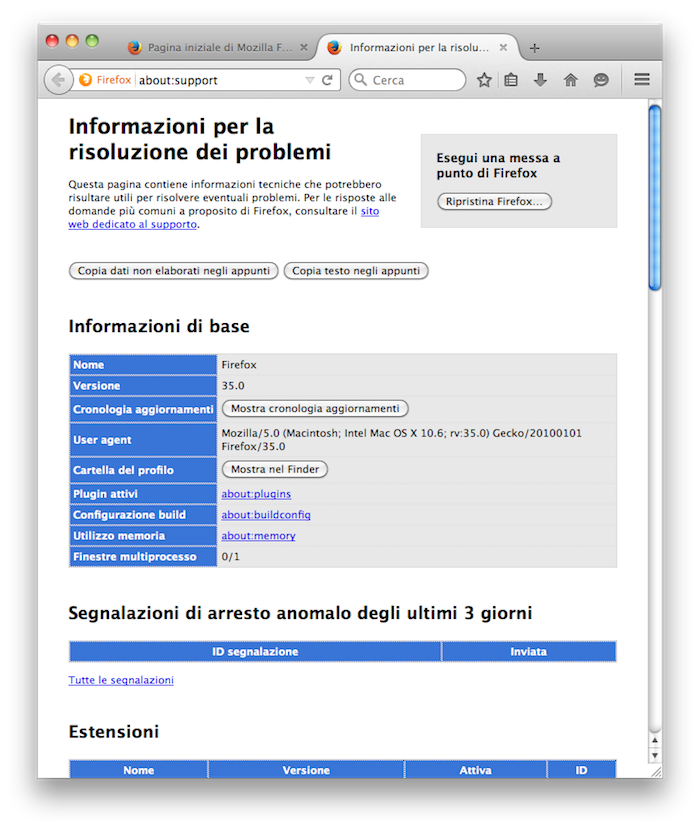Click Mostra nel Finder button
This screenshot has height=830, width=700.
tap(275, 470)
